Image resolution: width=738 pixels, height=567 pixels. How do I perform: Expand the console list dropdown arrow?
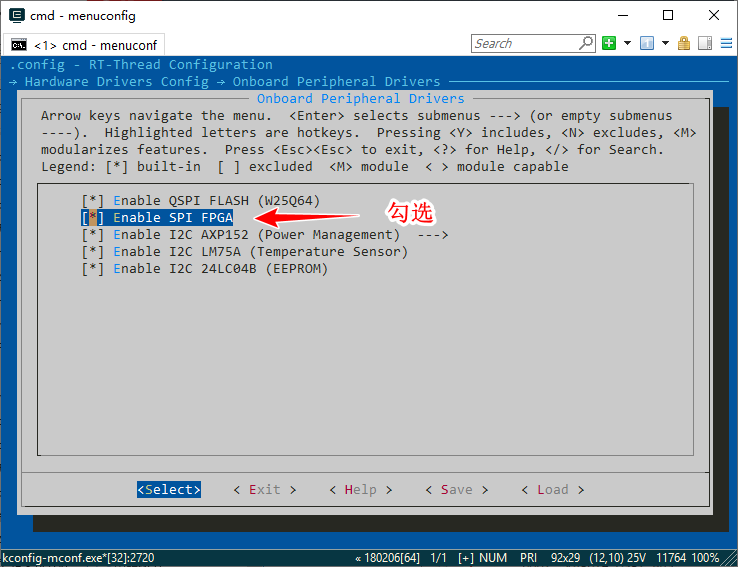coord(664,43)
